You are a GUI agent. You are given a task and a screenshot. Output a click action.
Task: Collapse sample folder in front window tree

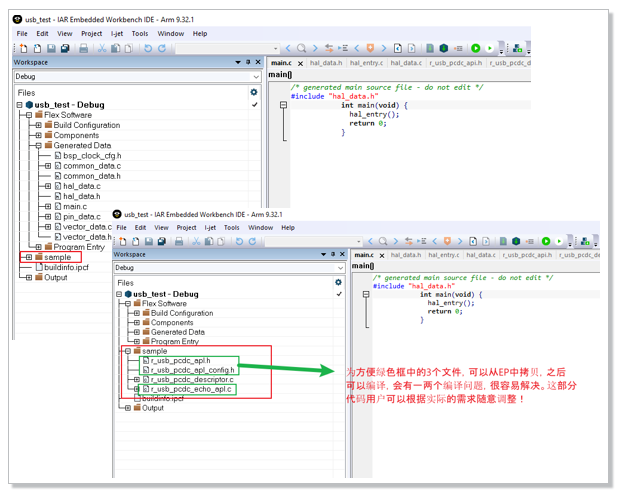pos(128,351)
